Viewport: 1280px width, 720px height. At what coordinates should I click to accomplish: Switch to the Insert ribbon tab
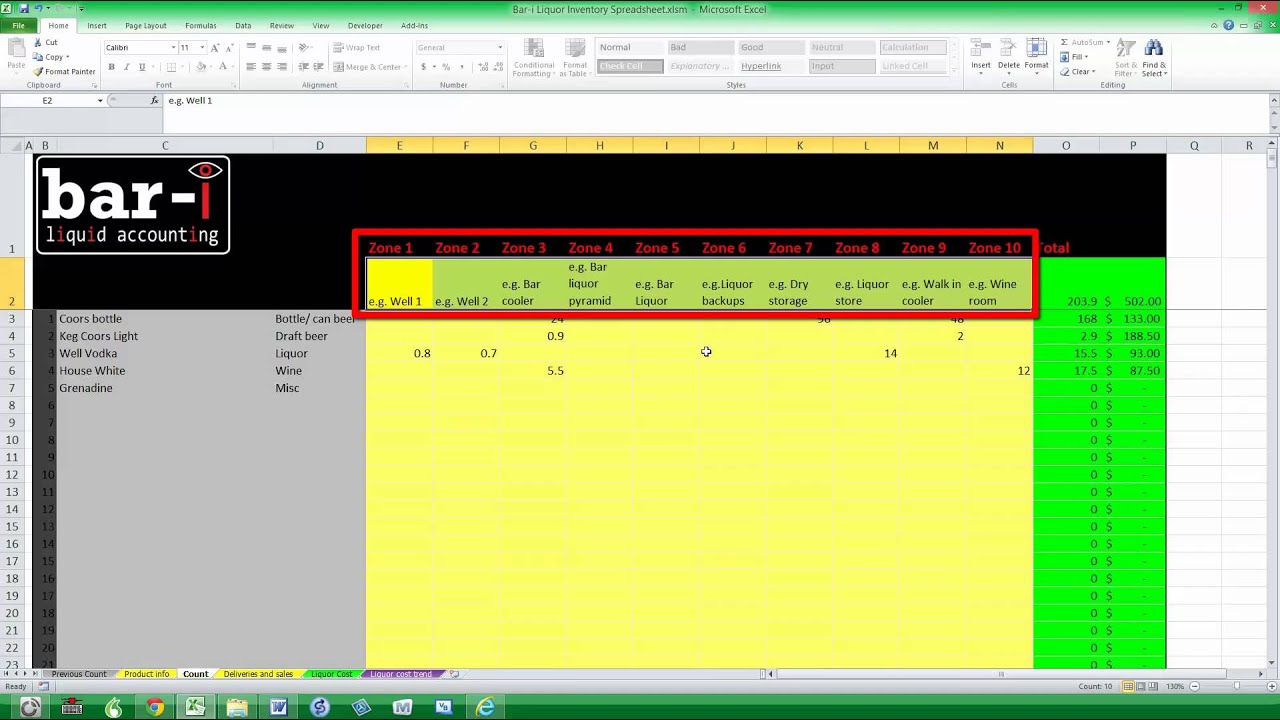97,26
